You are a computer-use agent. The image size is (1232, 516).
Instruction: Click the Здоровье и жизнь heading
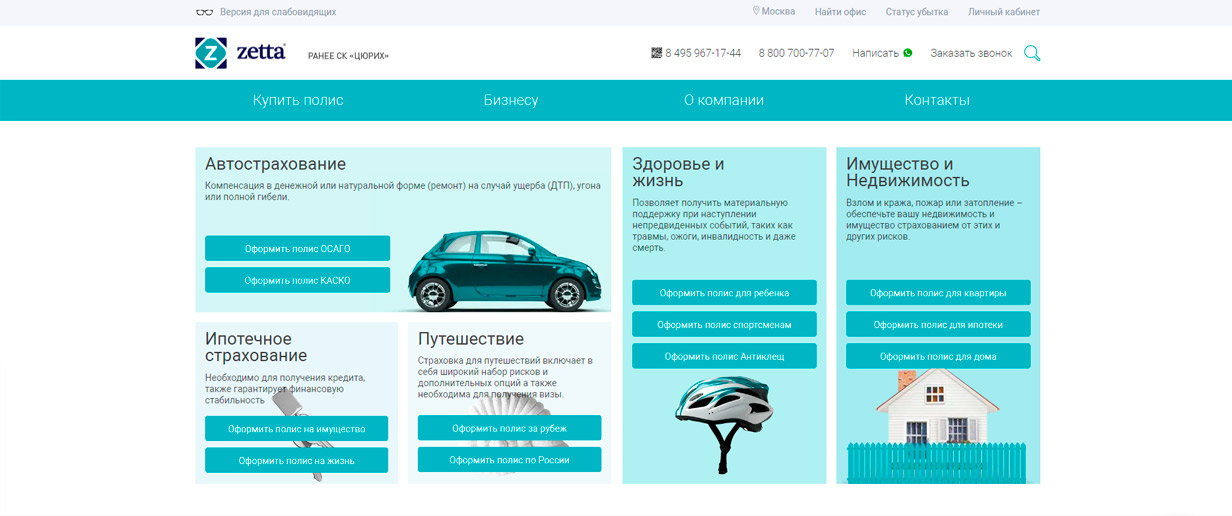pos(678,172)
